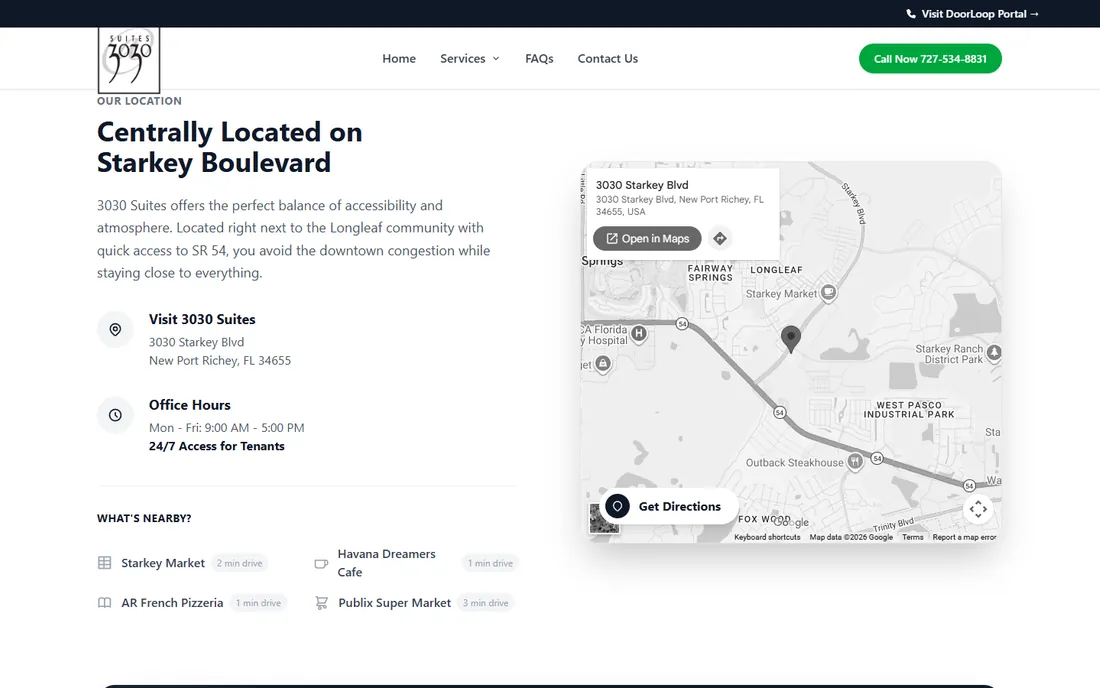Screen dimensions: 1100x688
Task: Click the Havana Dreamers Cafe label
Action: coord(387,563)
